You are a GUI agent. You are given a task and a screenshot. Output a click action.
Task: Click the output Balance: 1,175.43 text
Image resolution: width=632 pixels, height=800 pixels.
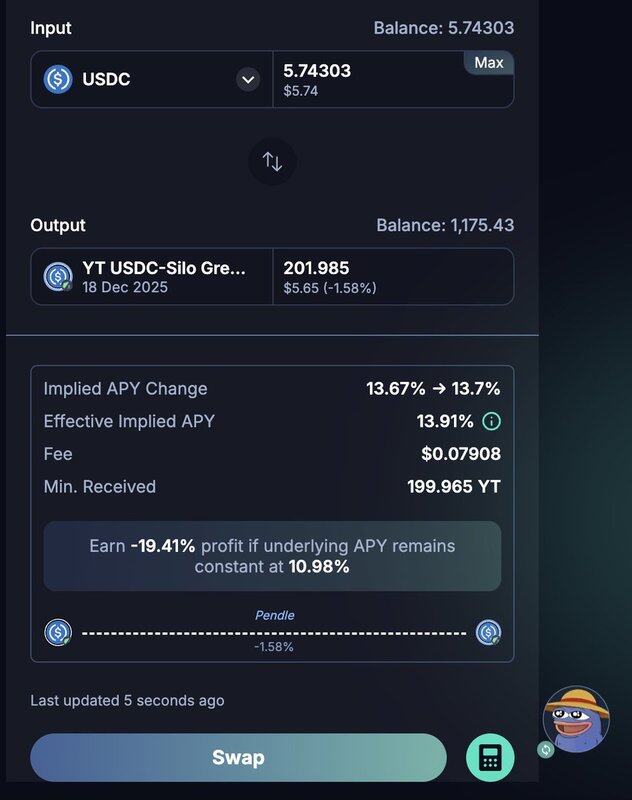pyautogui.click(x=445, y=226)
